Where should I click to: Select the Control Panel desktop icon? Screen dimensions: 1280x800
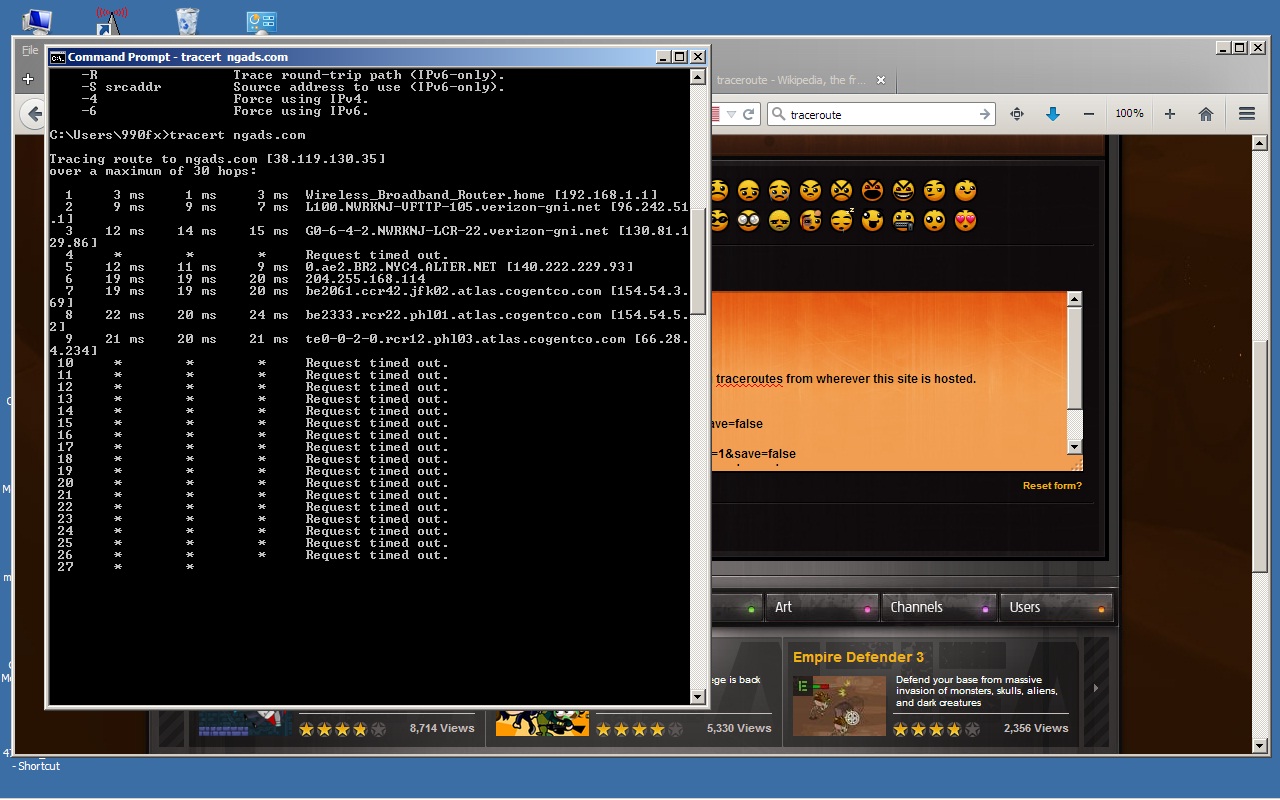click(x=262, y=21)
